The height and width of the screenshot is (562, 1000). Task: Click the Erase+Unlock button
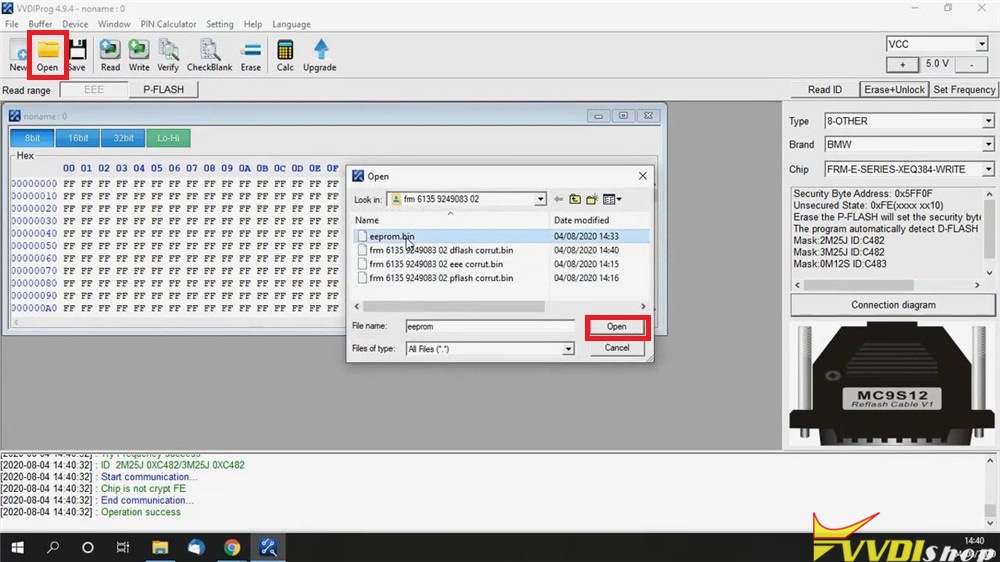click(x=894, y=90)
